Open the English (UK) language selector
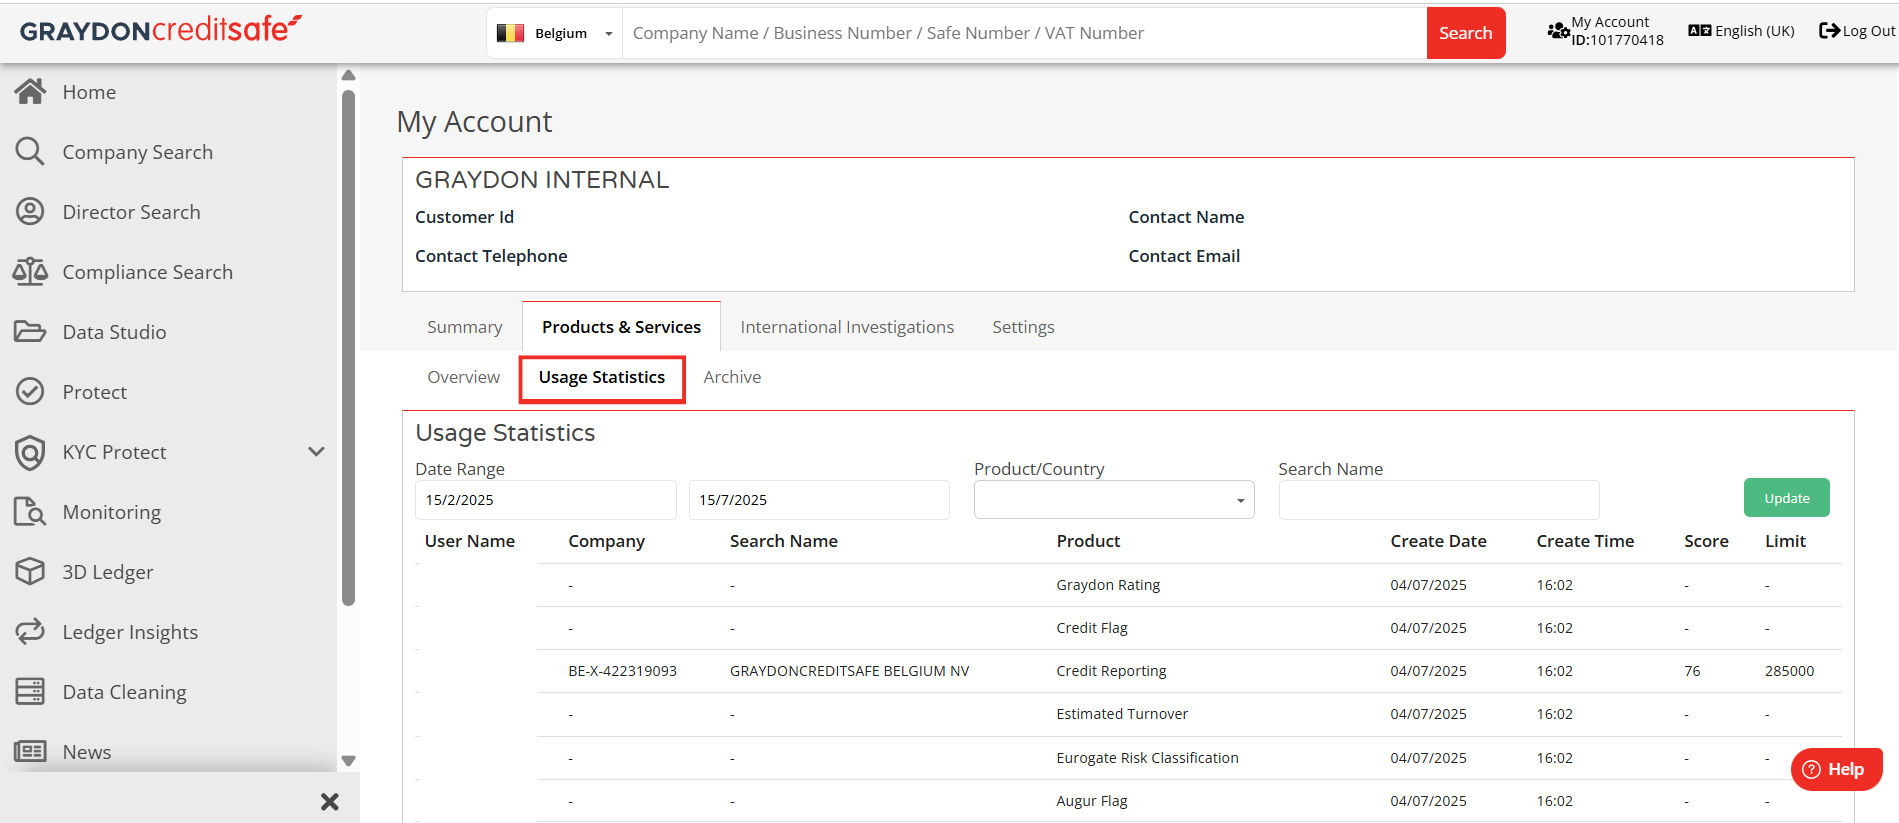 pos(1742,31)
